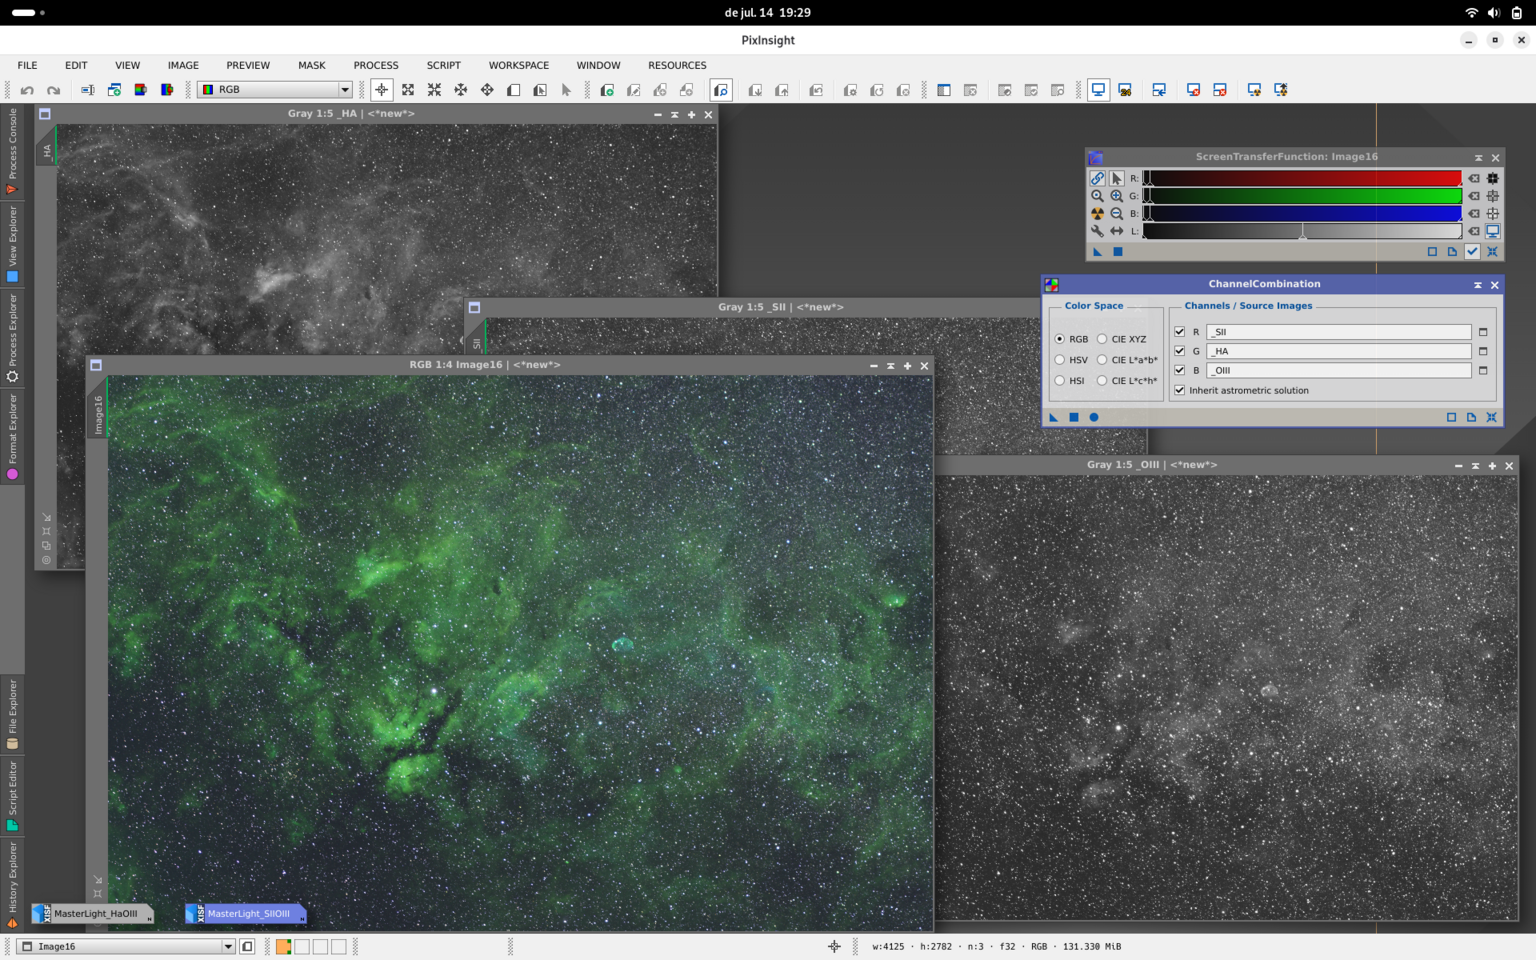Image resolution: width=1536 pixels, height=960 pixels.
Task: Toggle the track view checkmark in ScreenTransferFunction
Action: (x=1472, y=252)
